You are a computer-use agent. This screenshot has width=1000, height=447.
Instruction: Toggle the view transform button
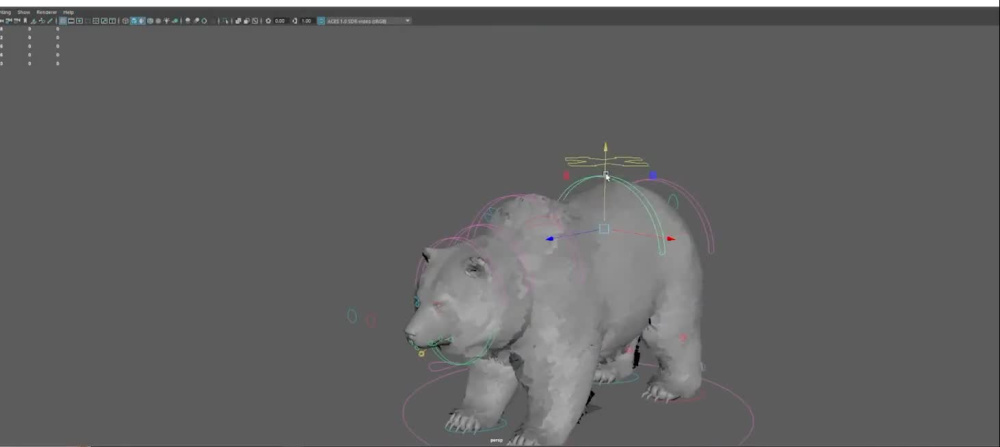pyautogui.click(x=321, y=20)
